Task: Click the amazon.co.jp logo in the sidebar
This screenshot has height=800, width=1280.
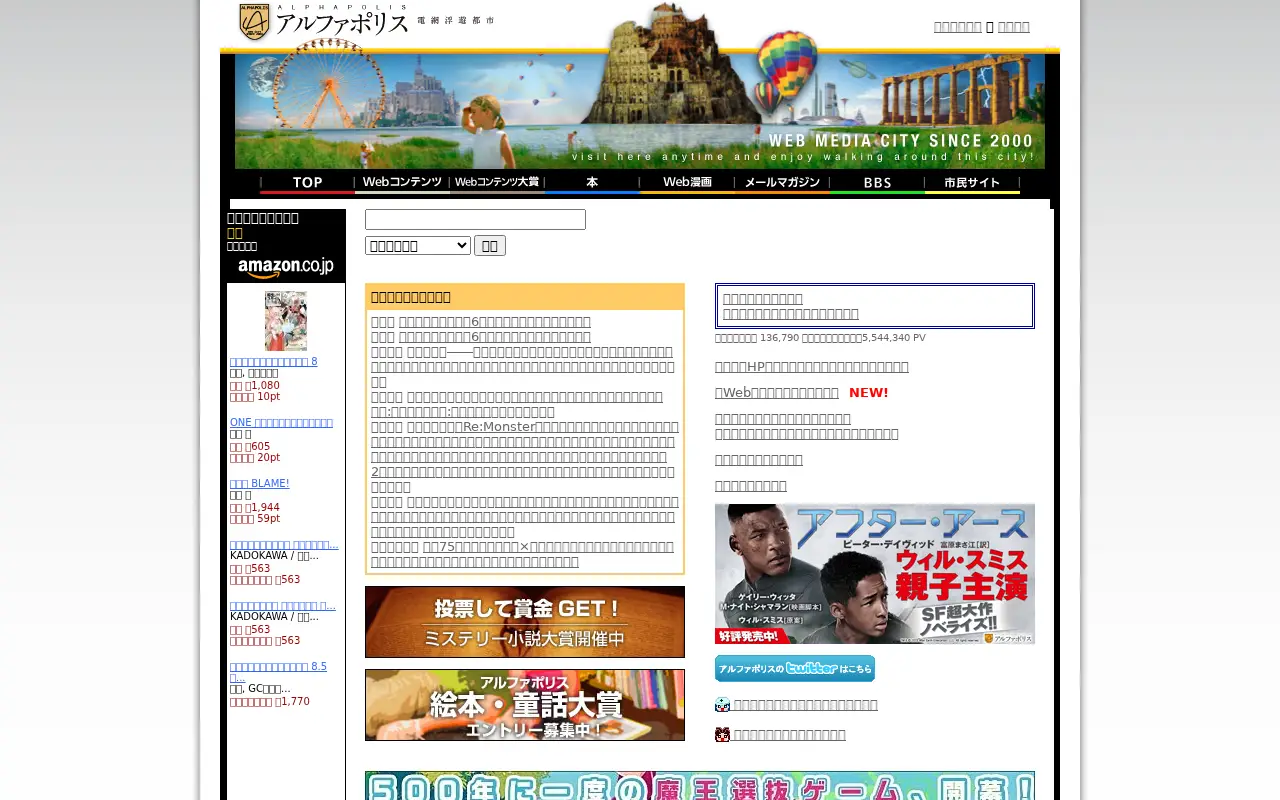Action: [x=286, y=267]
